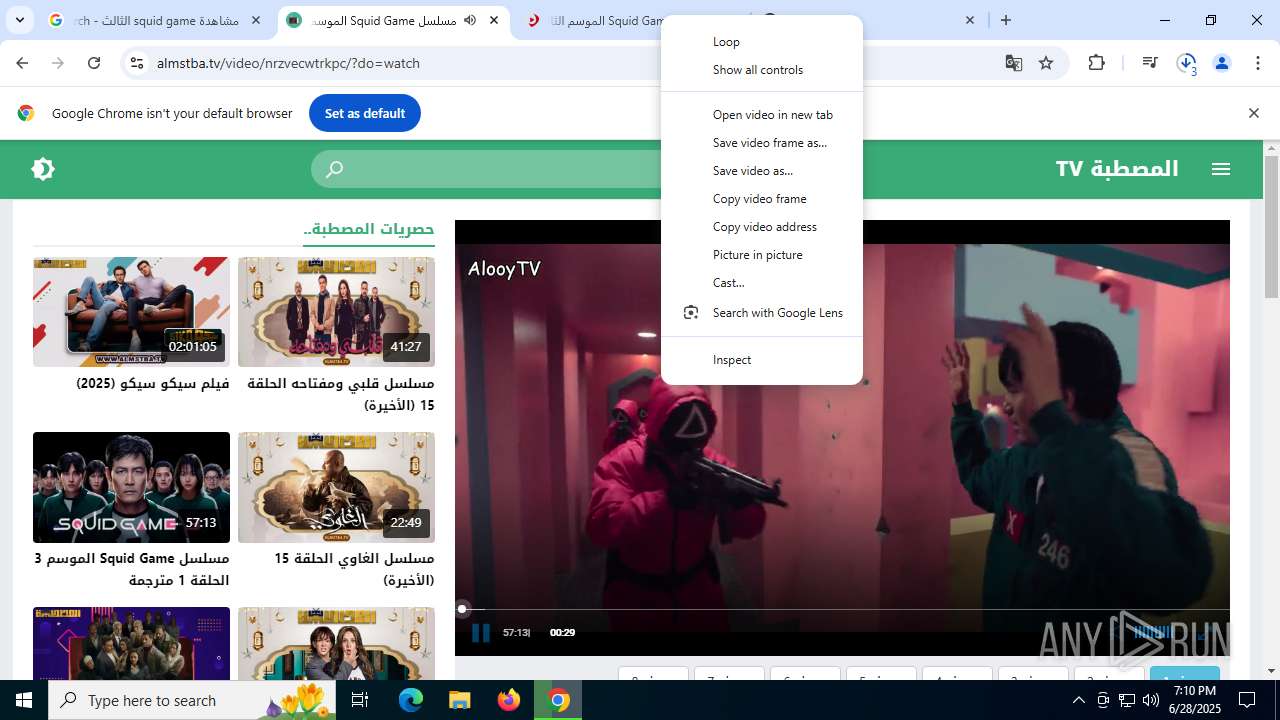1280x720 pixels.
Task: Choose Show all controls
Action: pyautogui.click(x=762, y=70)
